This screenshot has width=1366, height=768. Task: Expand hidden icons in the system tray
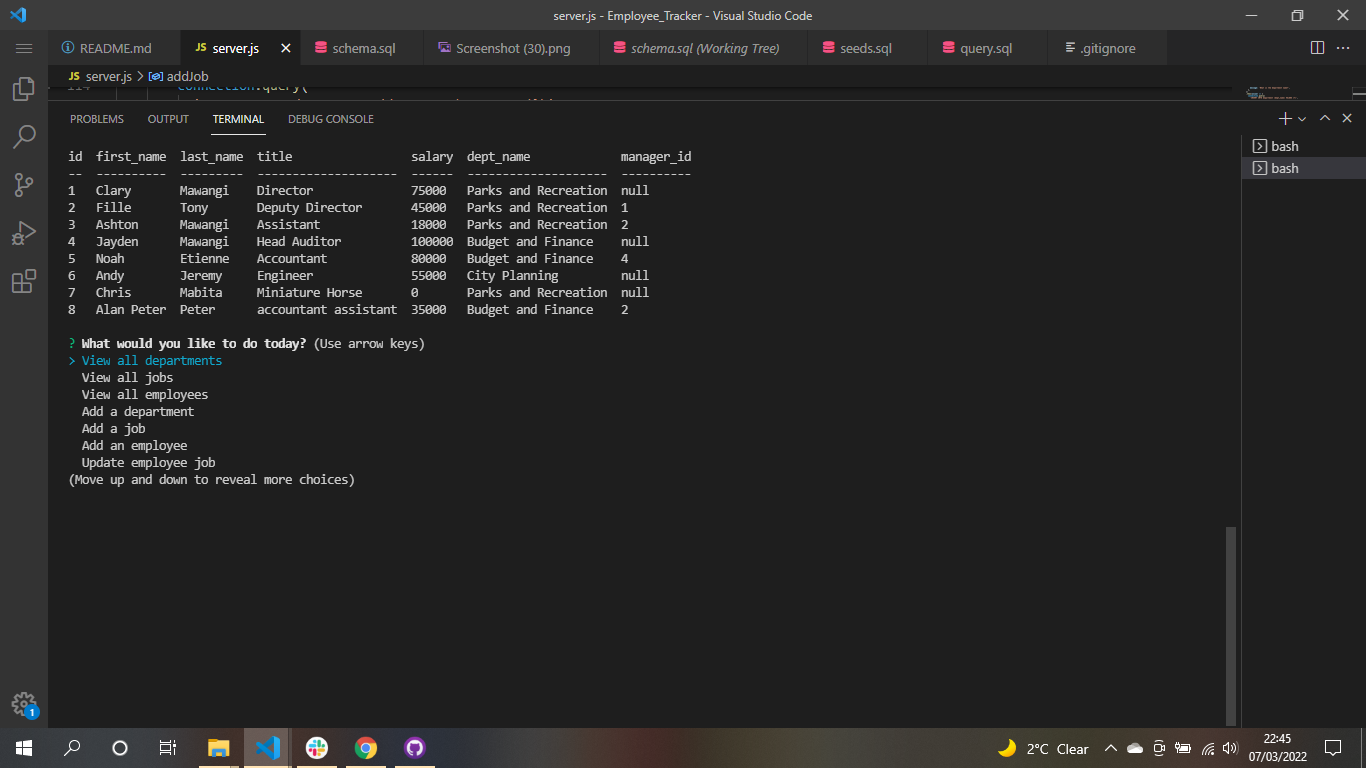coord(1110,747)
